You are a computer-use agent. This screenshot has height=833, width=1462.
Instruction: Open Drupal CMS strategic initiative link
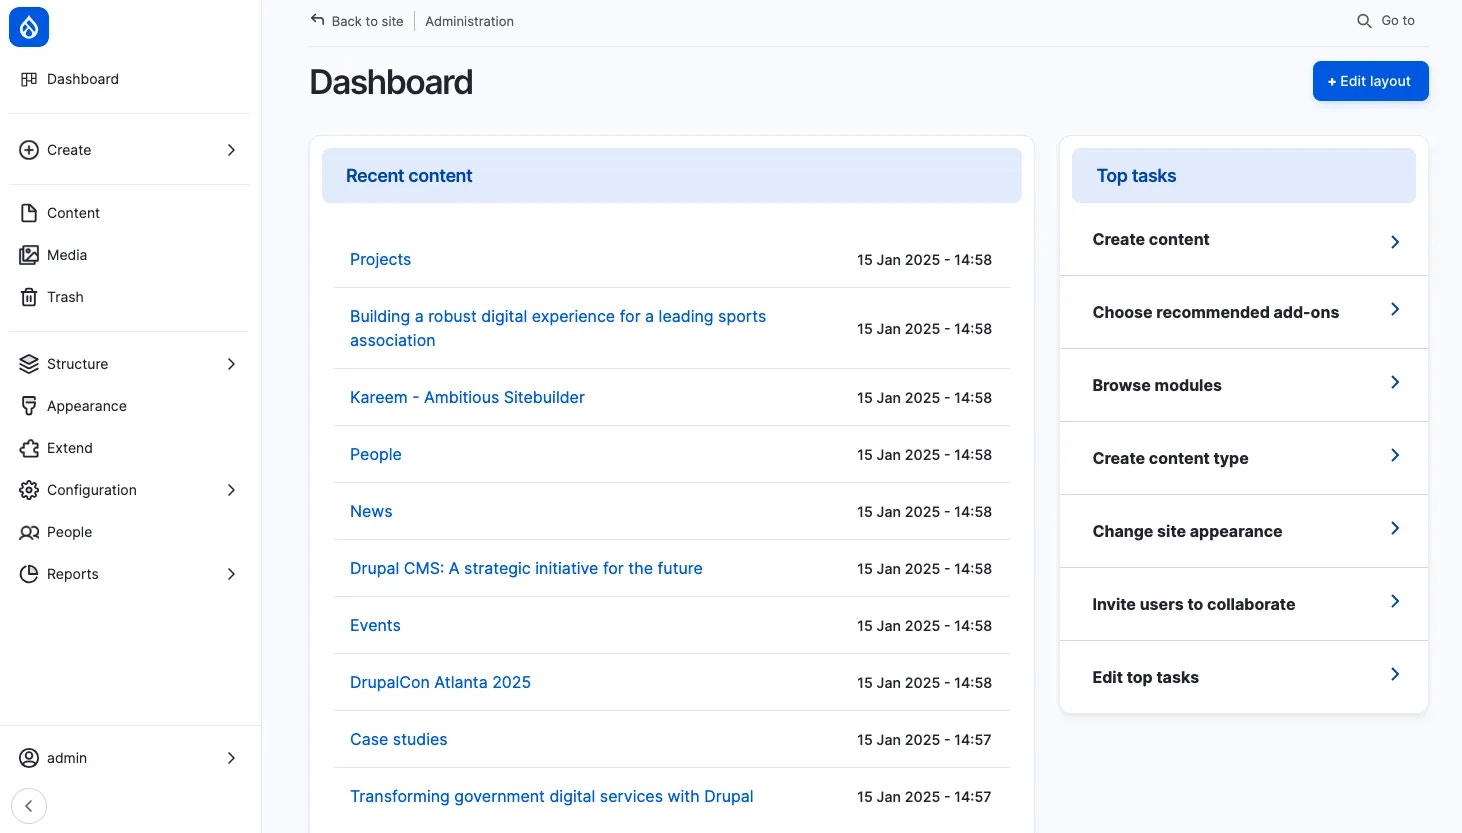(526, 568)
